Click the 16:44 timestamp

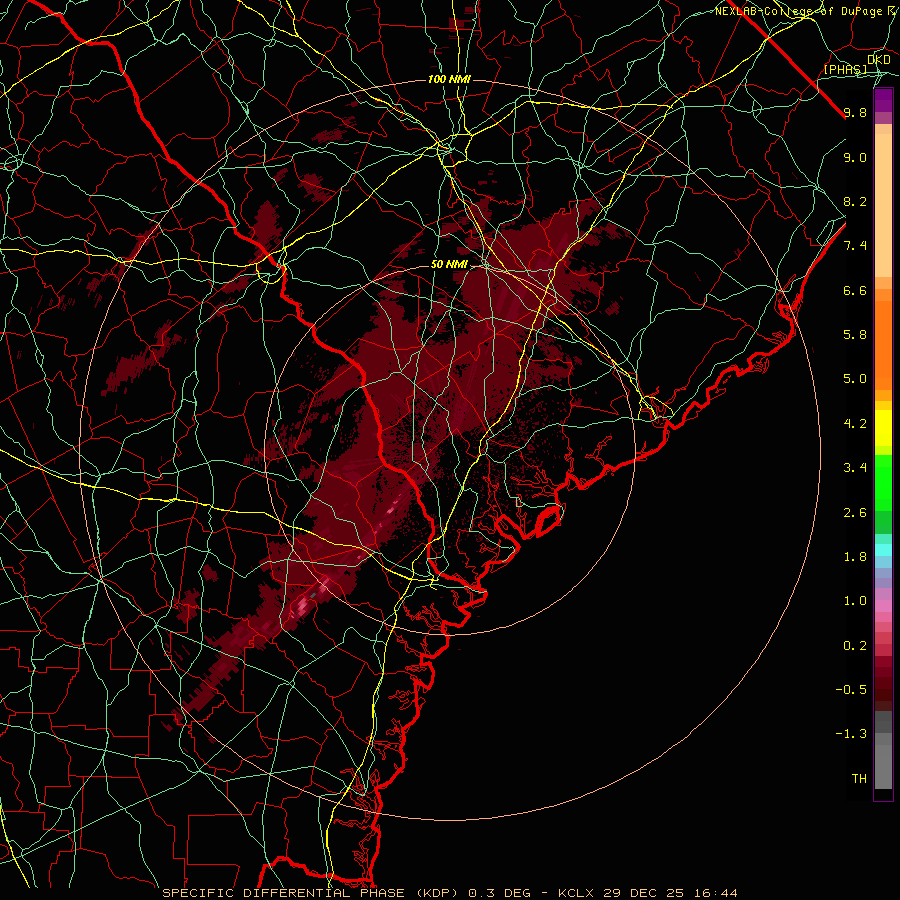tap(715, 893)
